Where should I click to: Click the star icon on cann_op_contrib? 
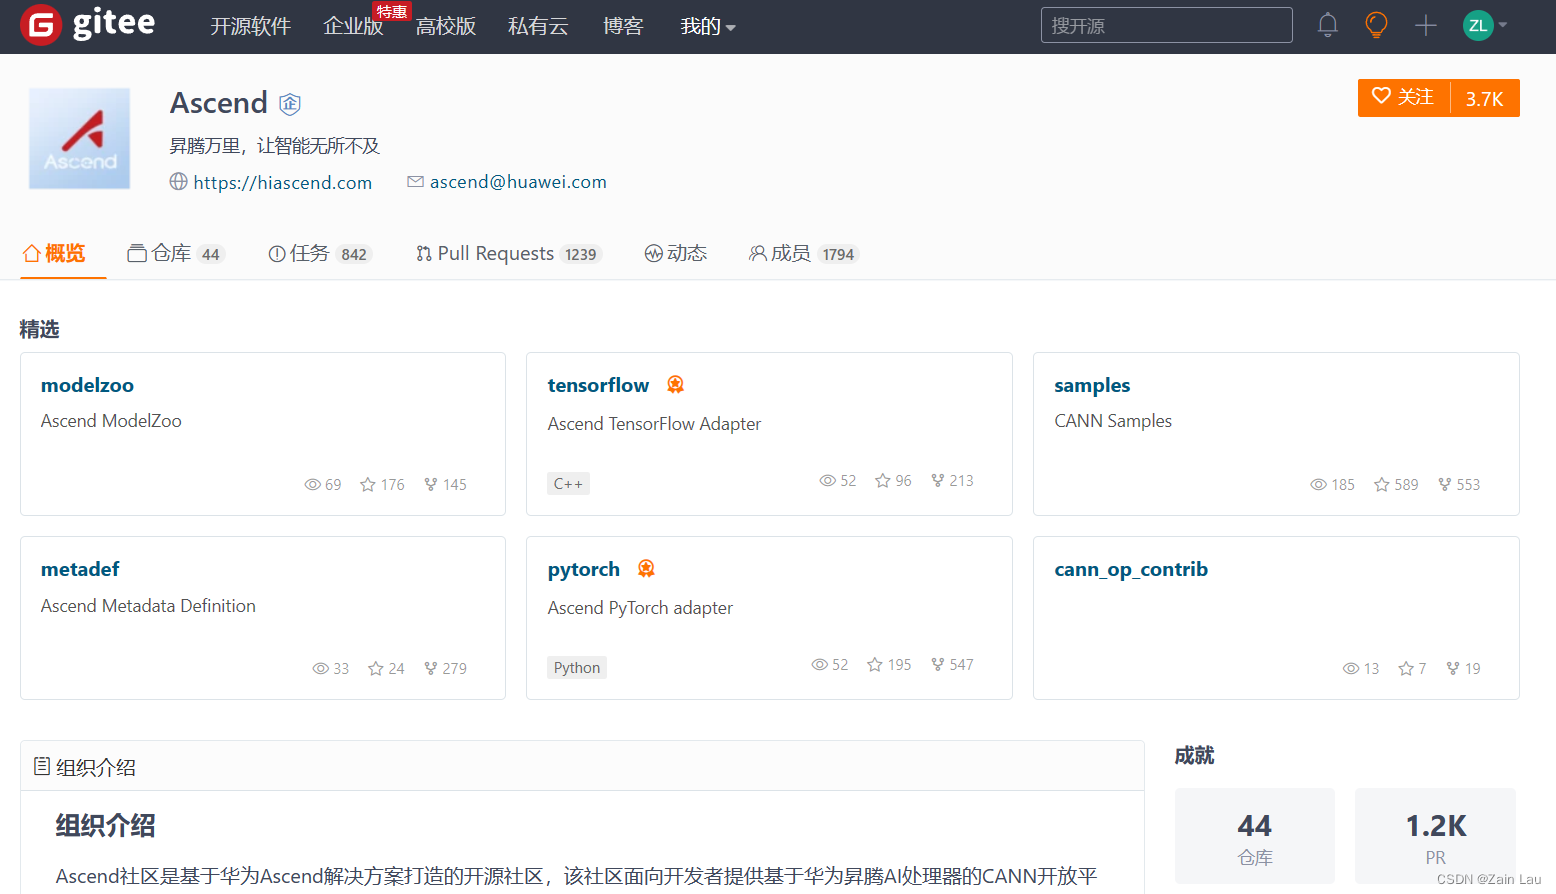pos(1406,669)
